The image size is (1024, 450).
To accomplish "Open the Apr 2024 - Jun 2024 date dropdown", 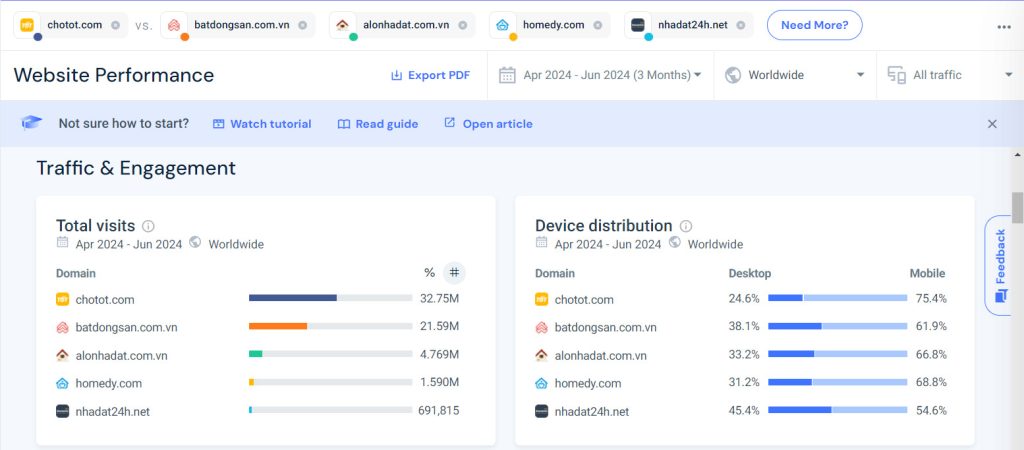I will coord(600,75).
